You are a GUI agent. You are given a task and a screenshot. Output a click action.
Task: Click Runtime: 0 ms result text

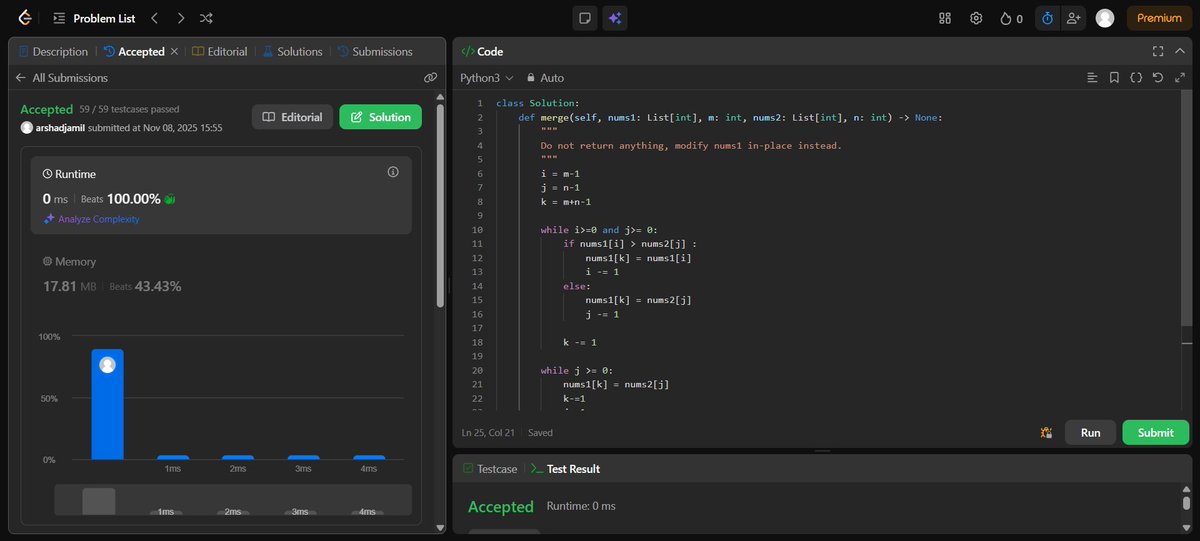click(581, 506)
